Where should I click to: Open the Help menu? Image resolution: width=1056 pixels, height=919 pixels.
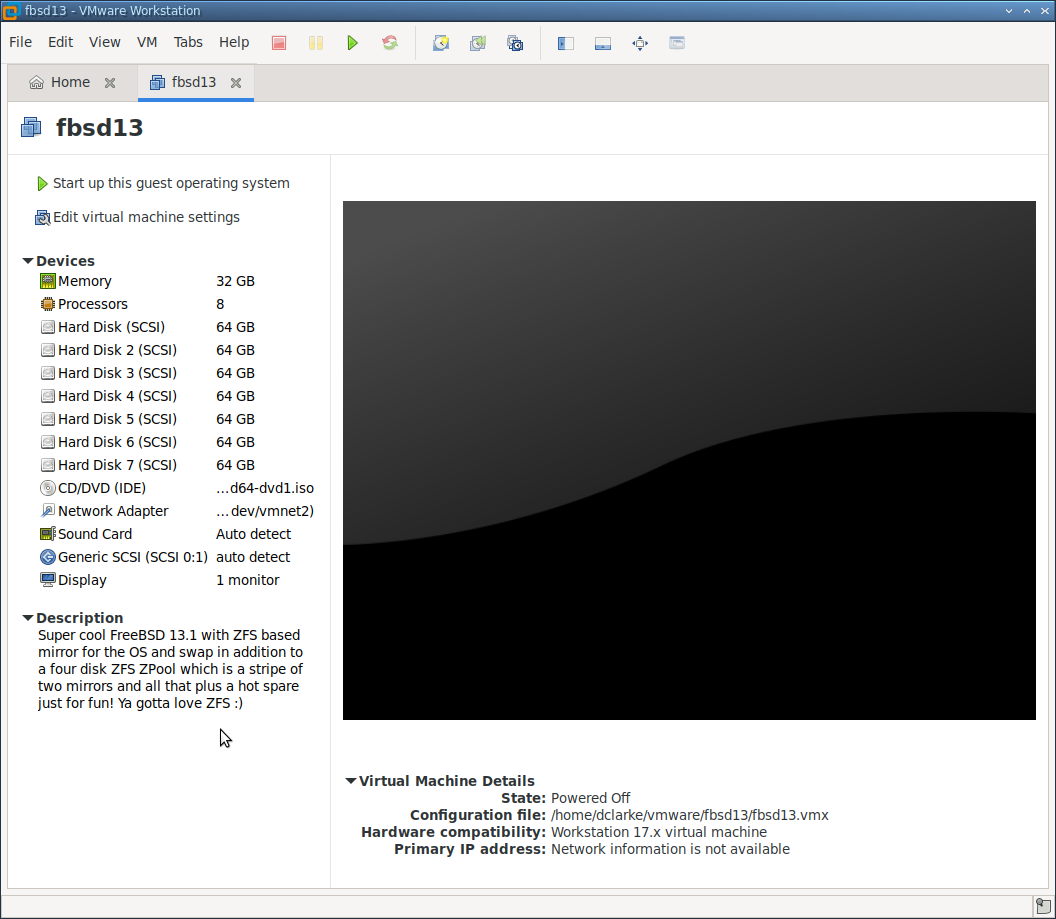point(234,42)
